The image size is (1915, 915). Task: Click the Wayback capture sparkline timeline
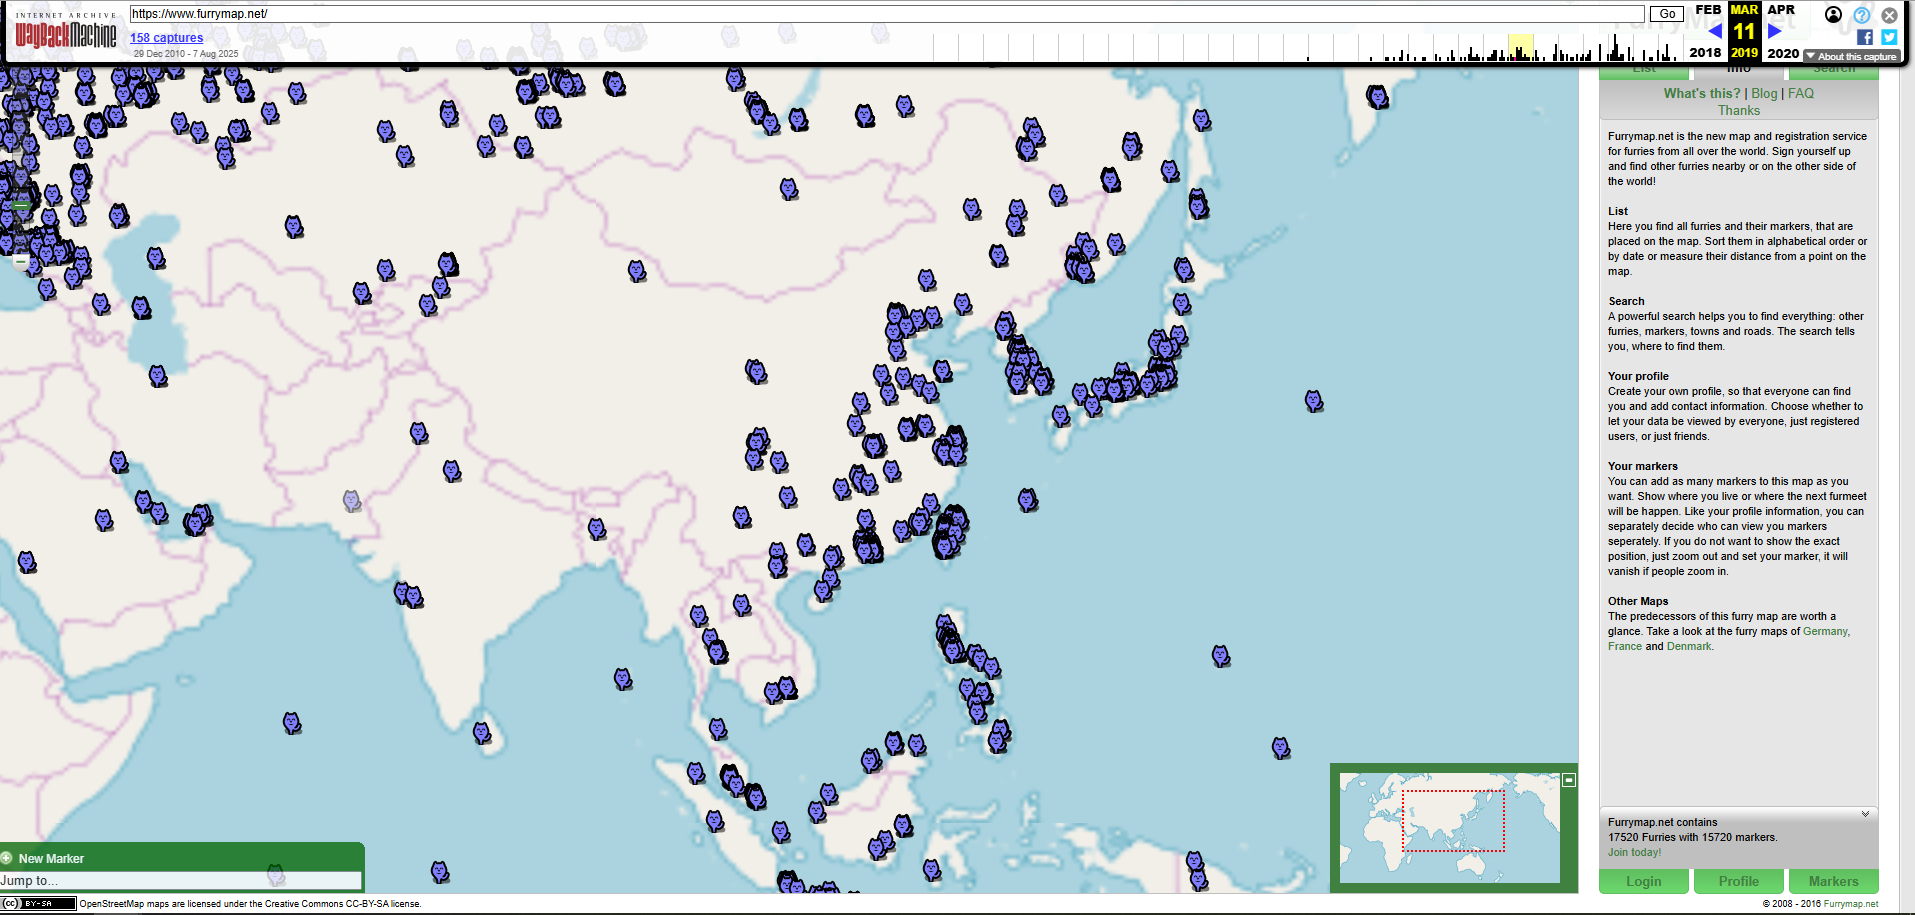[1306, 47]
